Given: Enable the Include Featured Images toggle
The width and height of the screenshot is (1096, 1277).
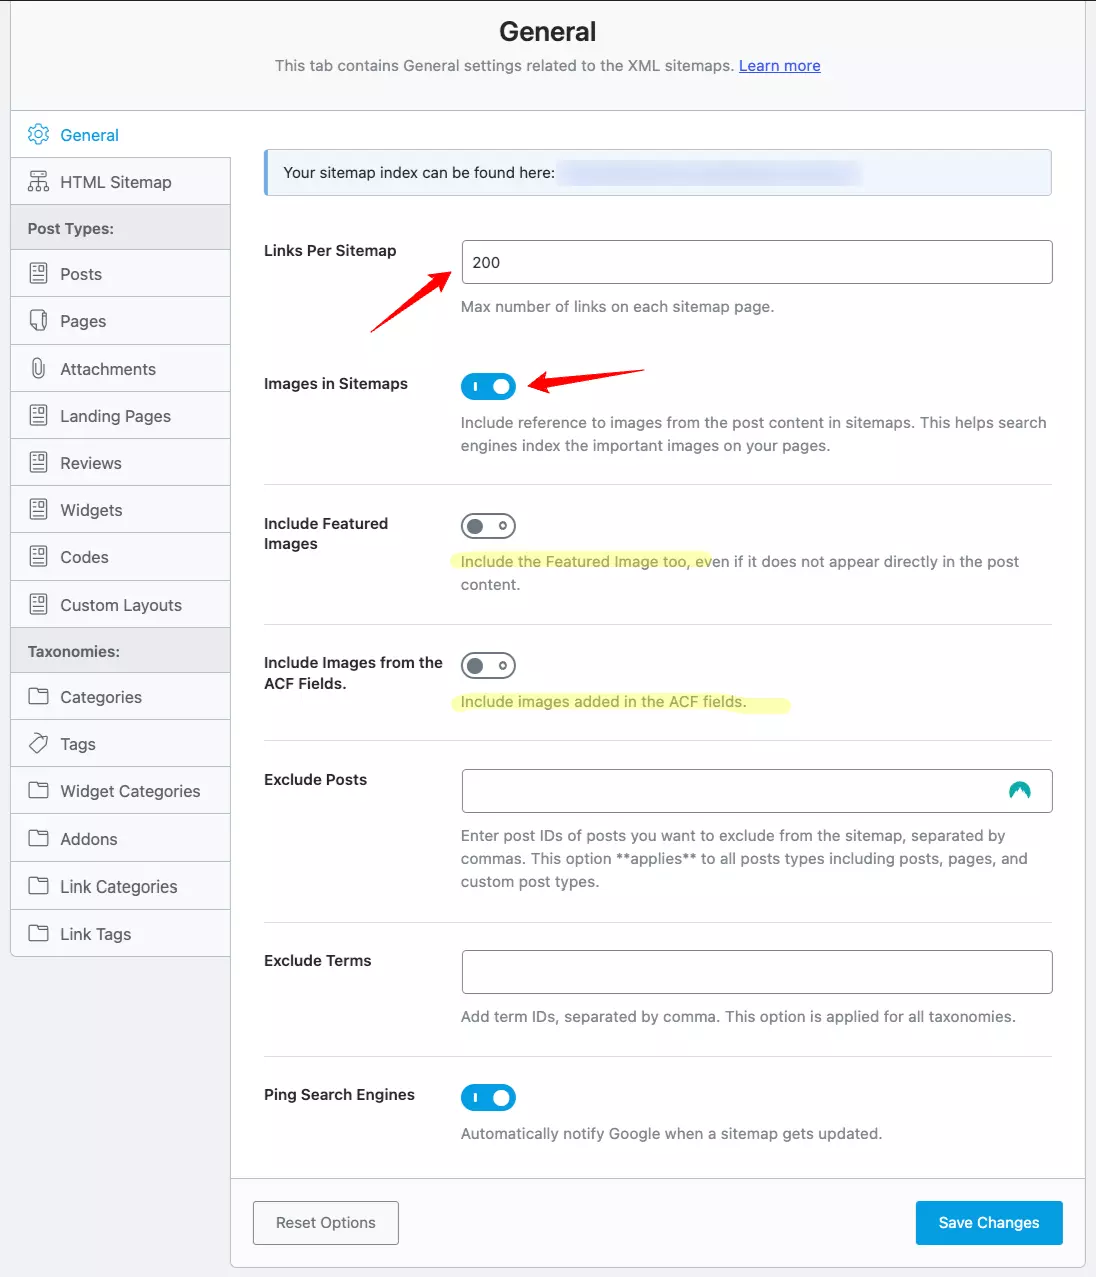Looking at the screenshot, I should (x=488, y=526).
